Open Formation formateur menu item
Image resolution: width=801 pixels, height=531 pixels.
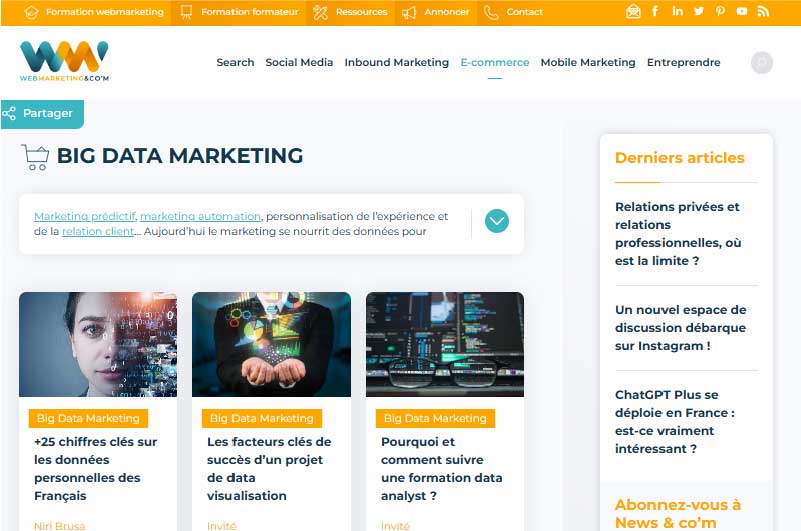pyautogui.click(x=249, y=12)
